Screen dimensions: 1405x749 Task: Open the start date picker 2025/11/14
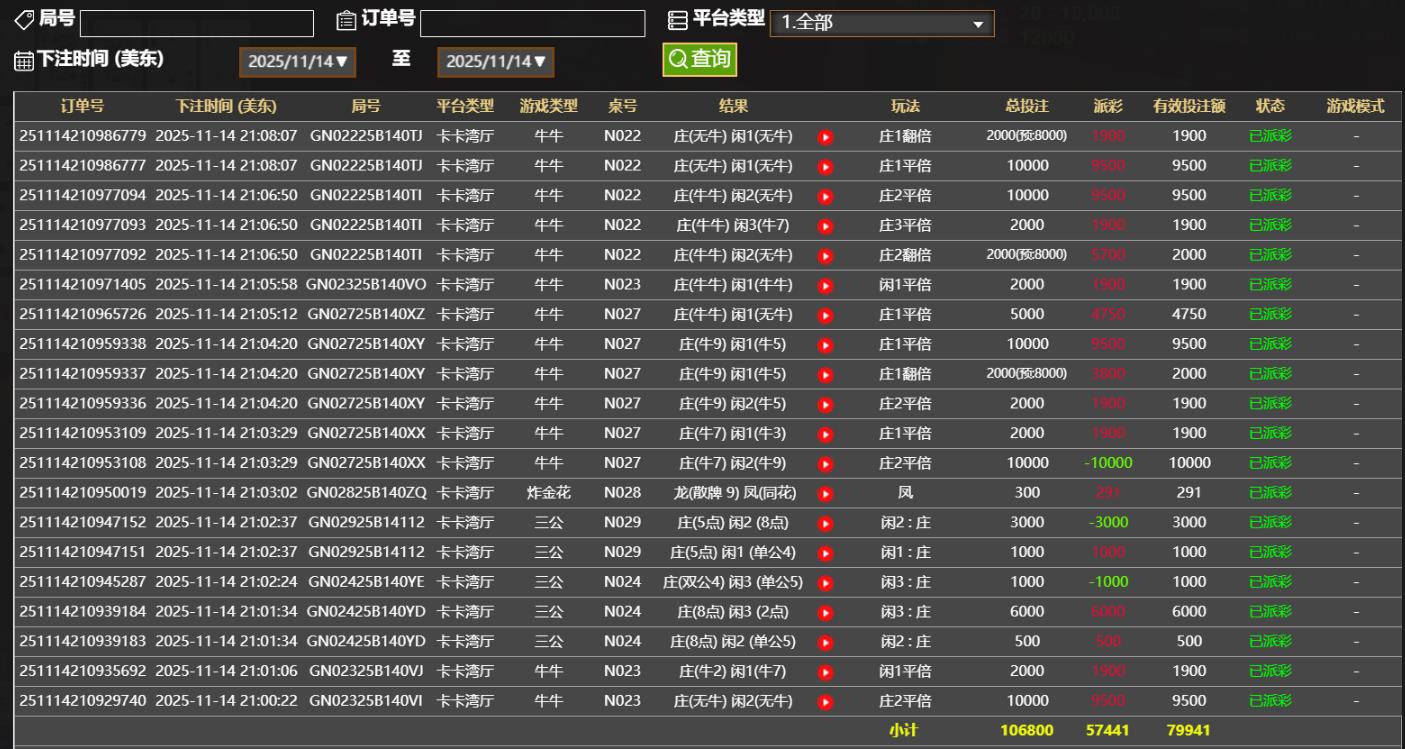(299, 62)
